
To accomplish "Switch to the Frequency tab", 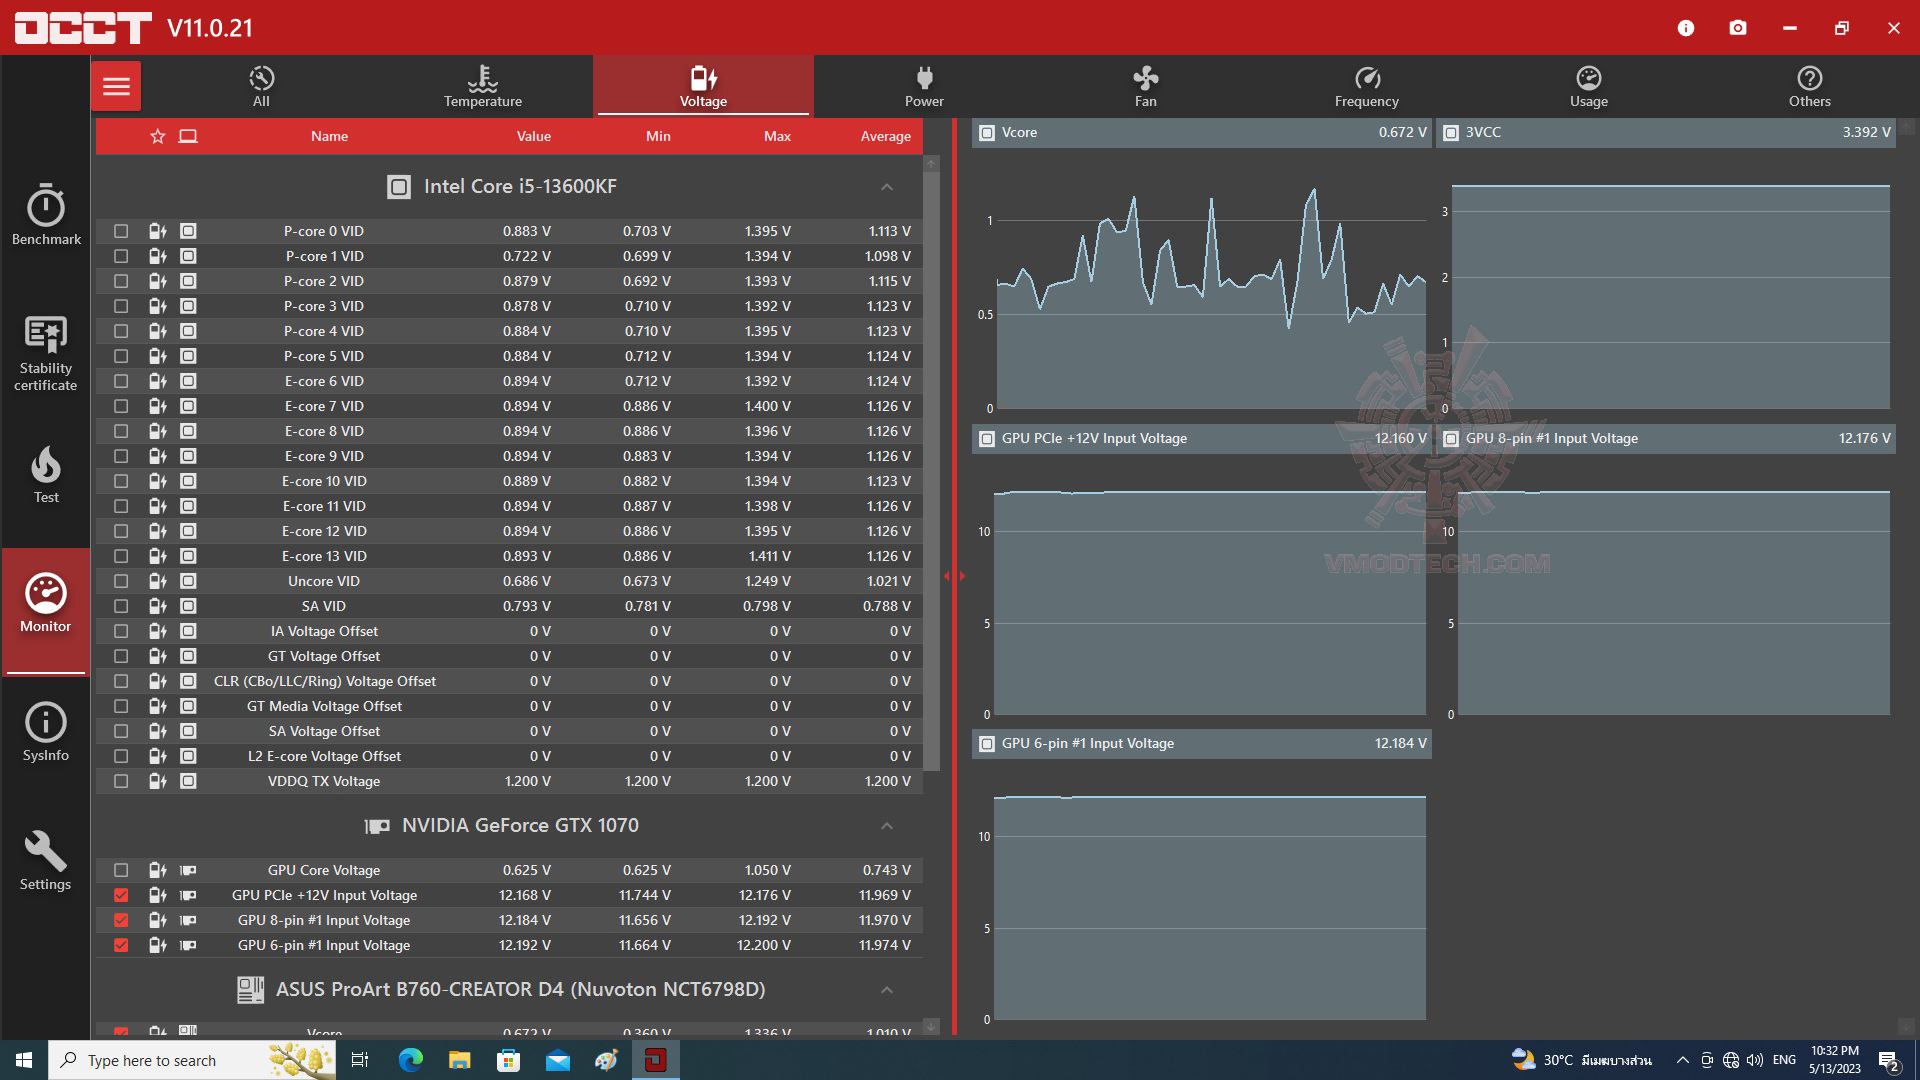I will (1366, 86).
